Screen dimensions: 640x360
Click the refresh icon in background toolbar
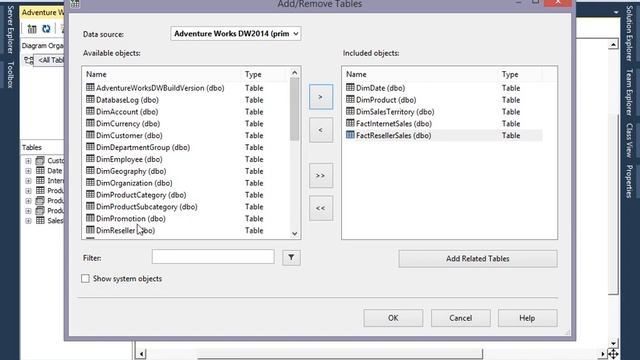coord(46,29)
